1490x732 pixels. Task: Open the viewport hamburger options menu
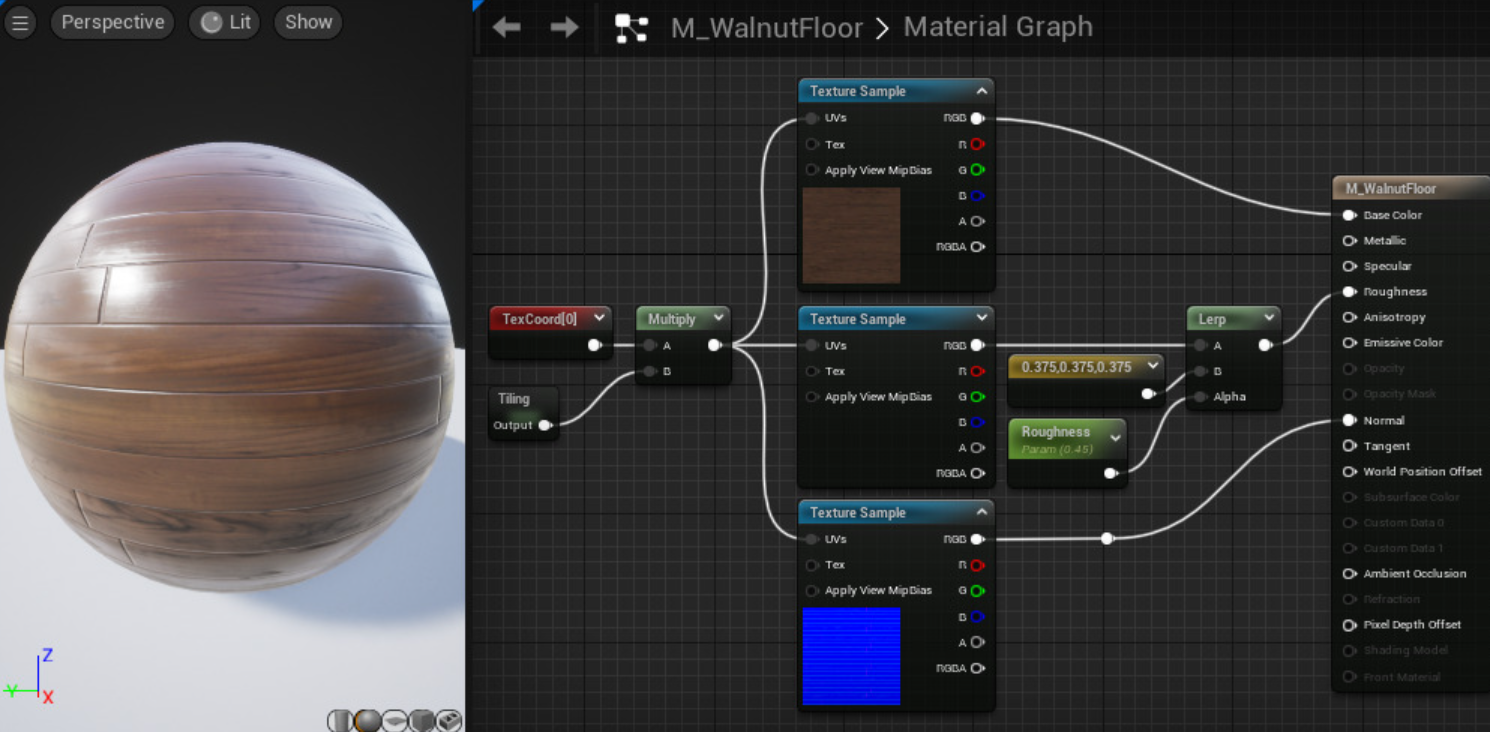(x=19, y=22)
